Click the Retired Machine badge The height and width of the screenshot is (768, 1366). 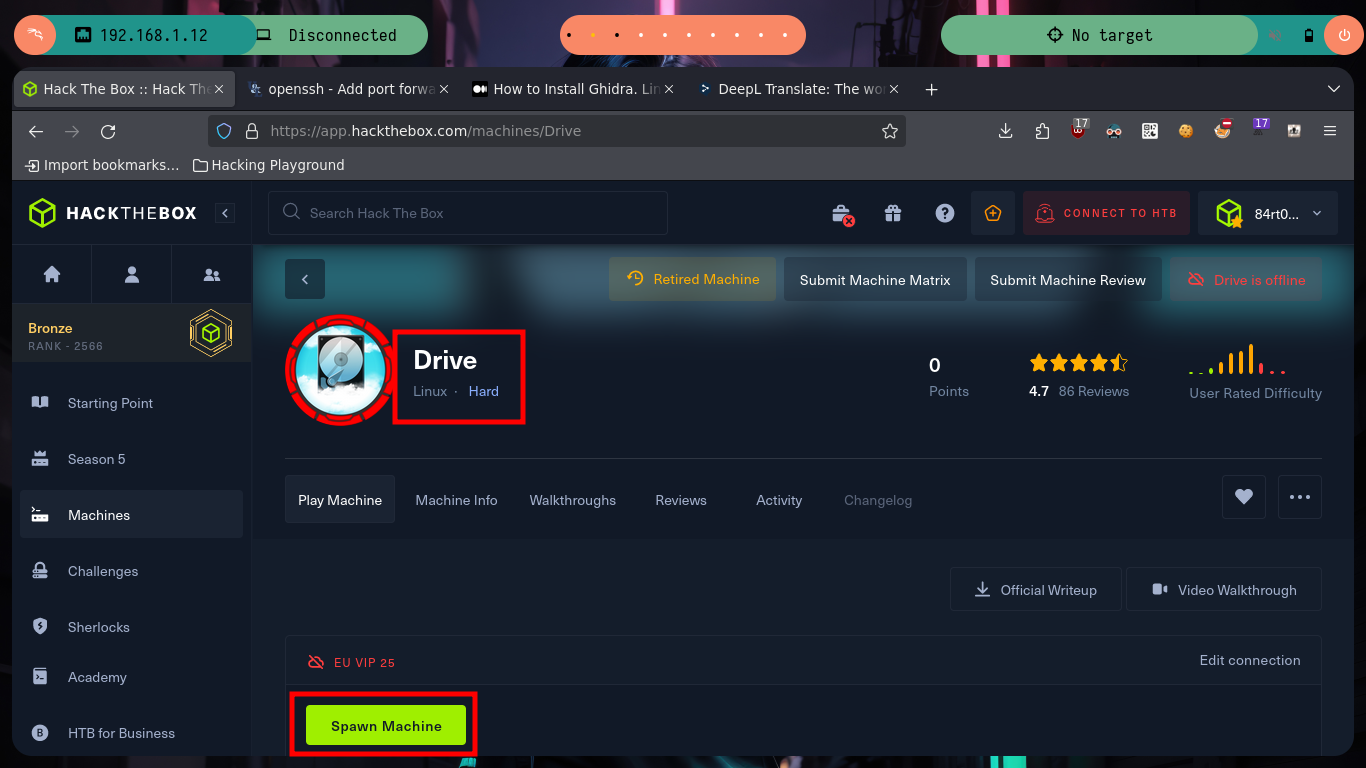coord(693,279)
